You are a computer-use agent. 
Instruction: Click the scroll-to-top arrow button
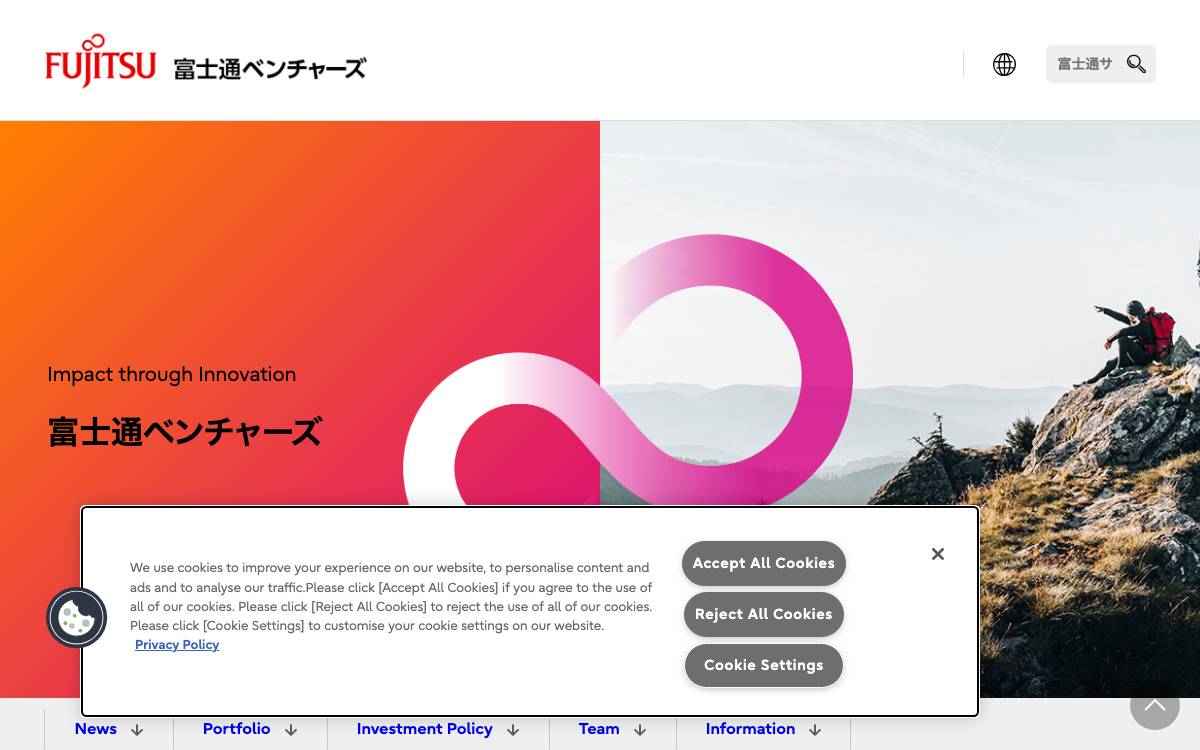(1155, 705)
